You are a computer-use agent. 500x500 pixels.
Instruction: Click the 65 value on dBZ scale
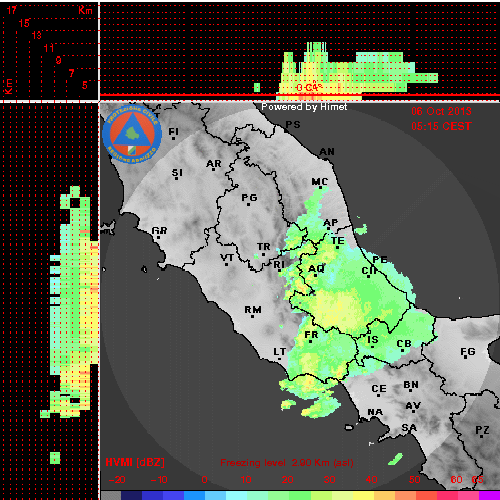click(x=477, y=480)
